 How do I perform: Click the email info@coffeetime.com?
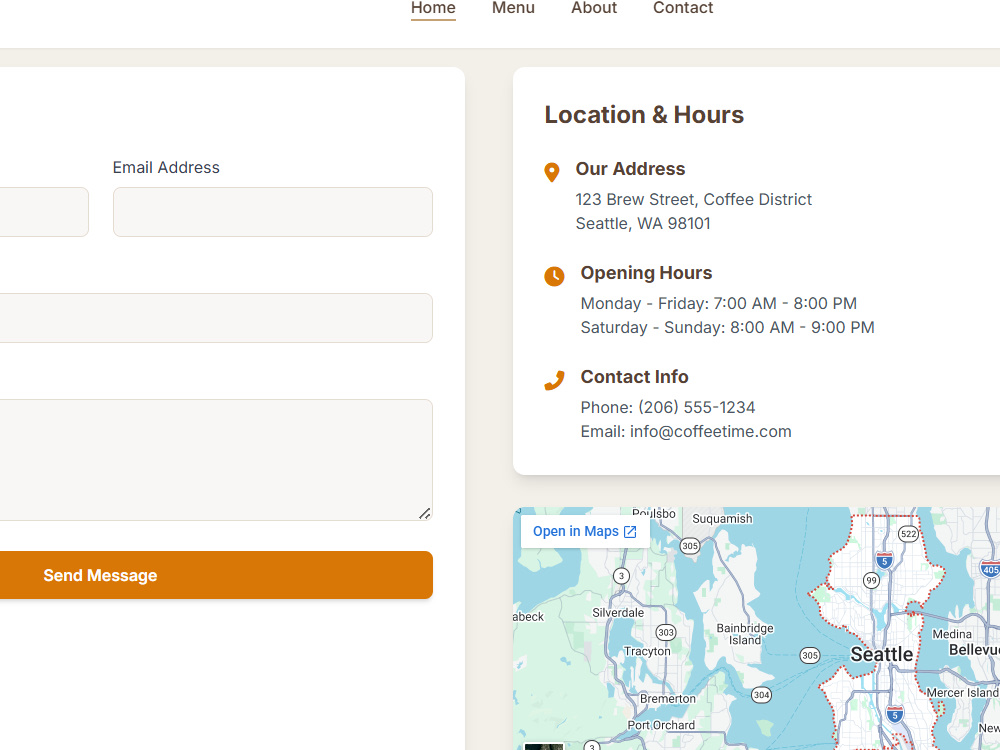point(710,432)
